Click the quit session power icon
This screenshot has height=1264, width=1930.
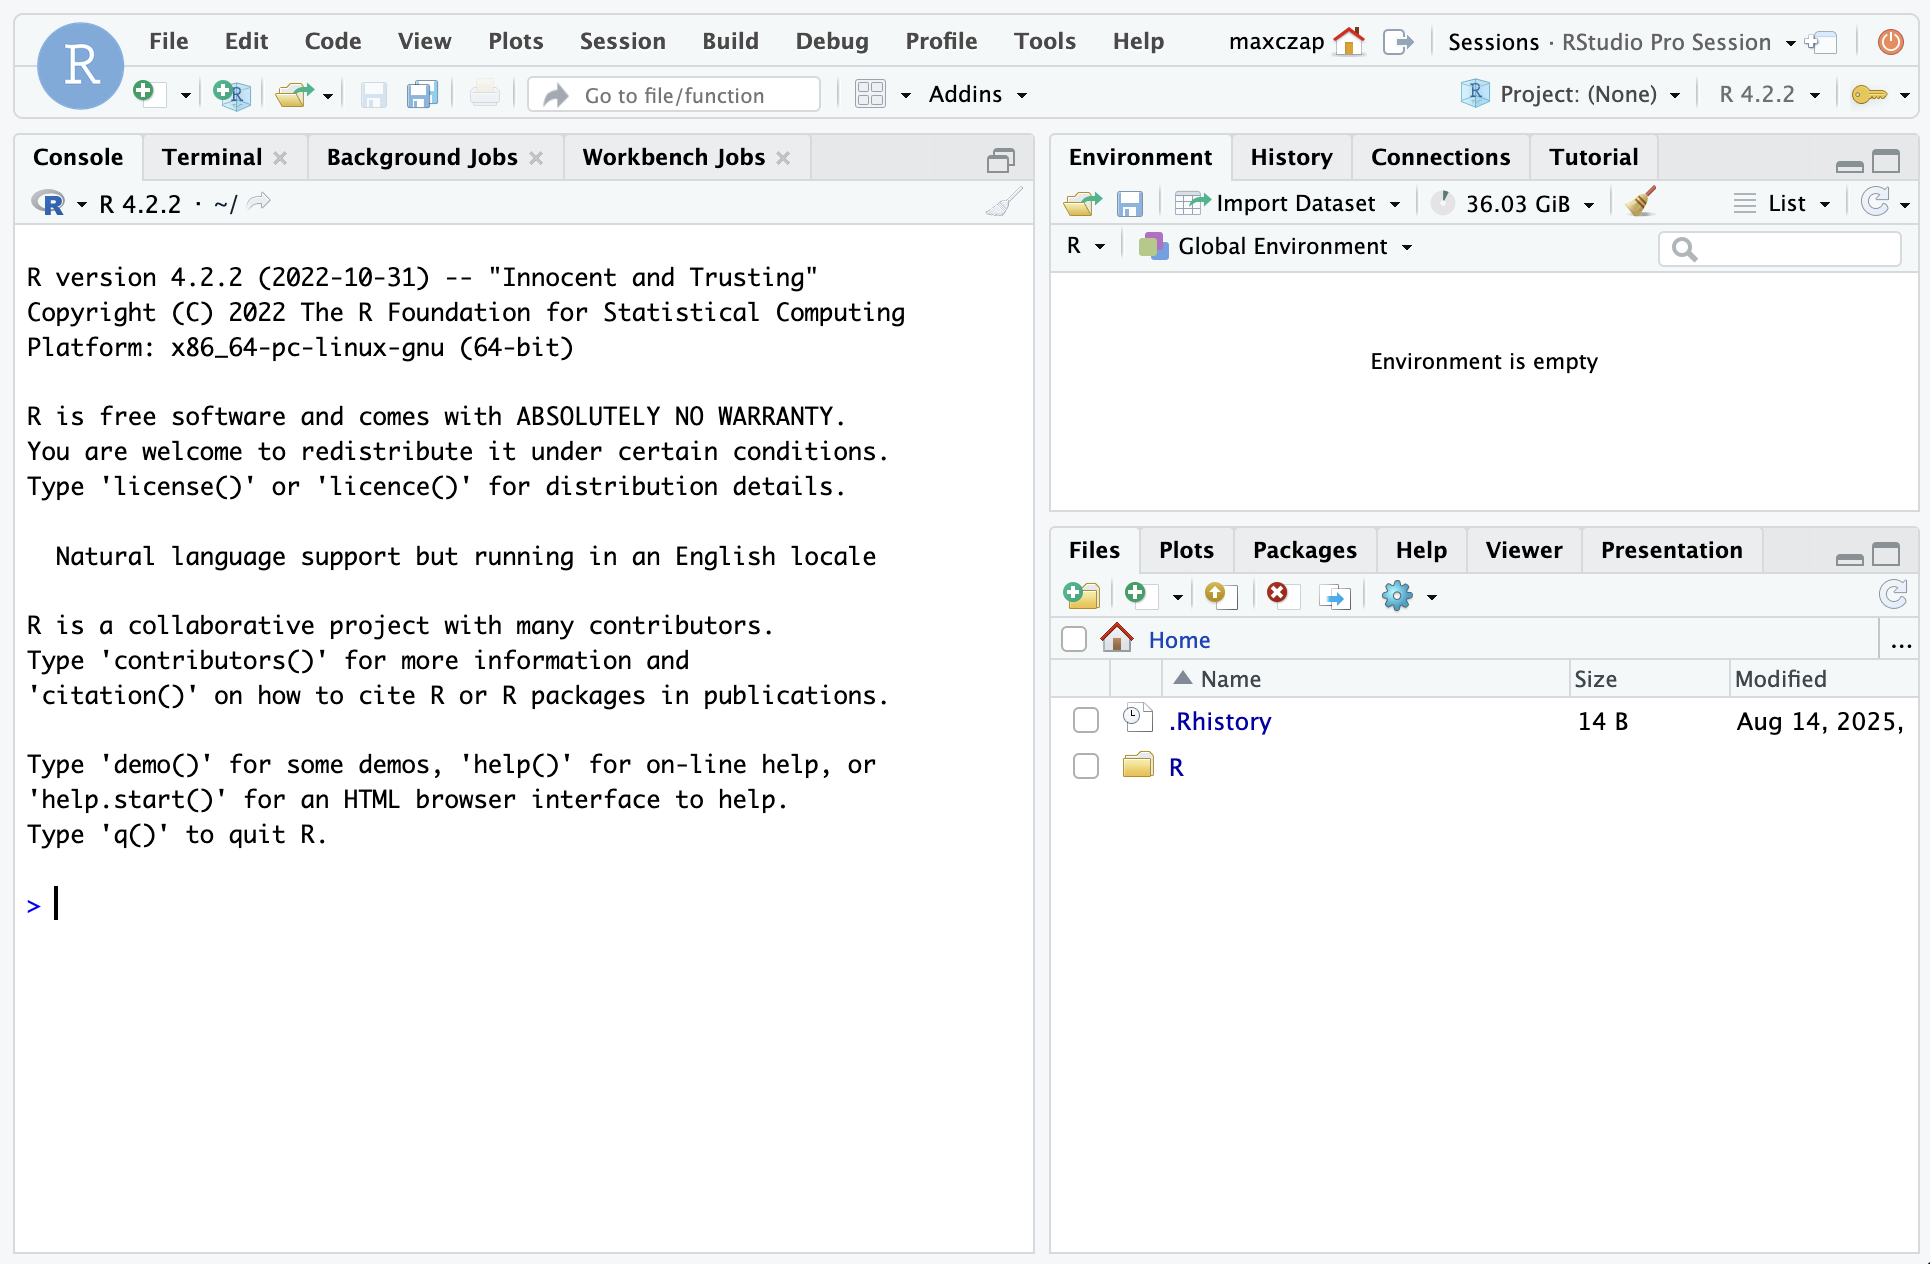1890,42
